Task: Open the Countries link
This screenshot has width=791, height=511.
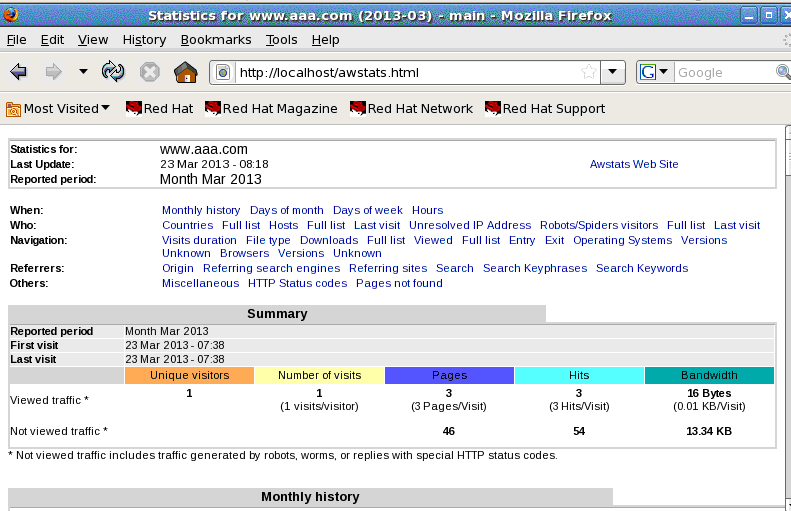Action: (187, 225)
